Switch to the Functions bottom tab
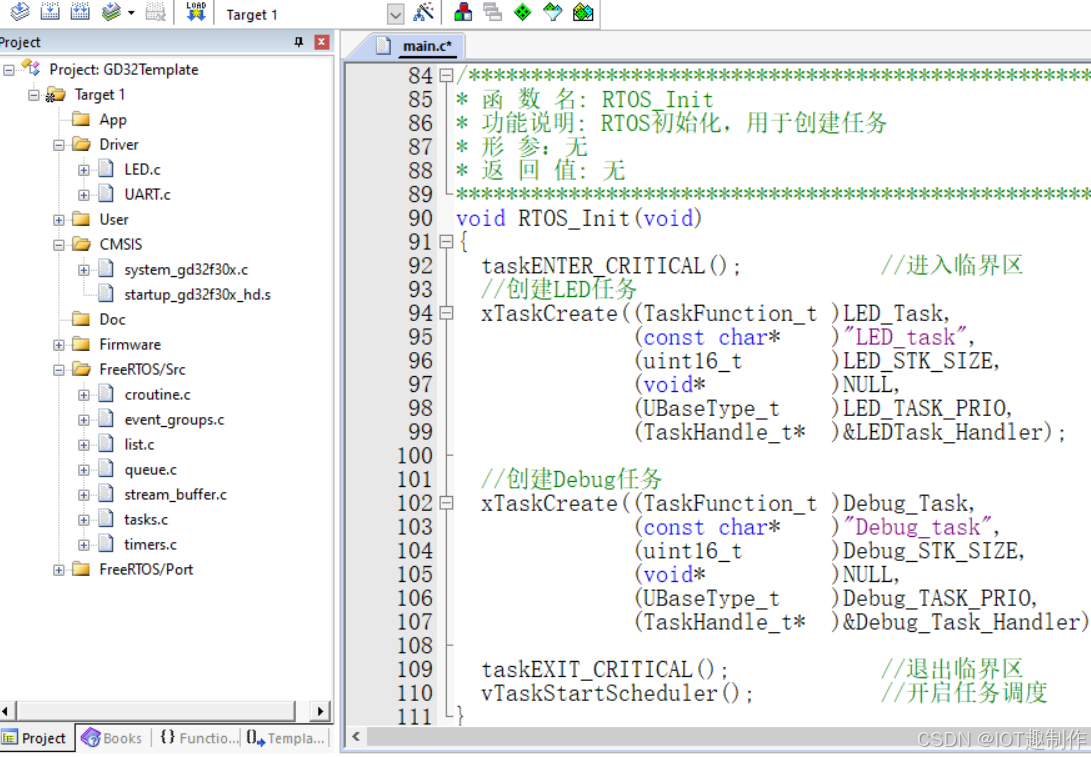 (x=198, y=738)
